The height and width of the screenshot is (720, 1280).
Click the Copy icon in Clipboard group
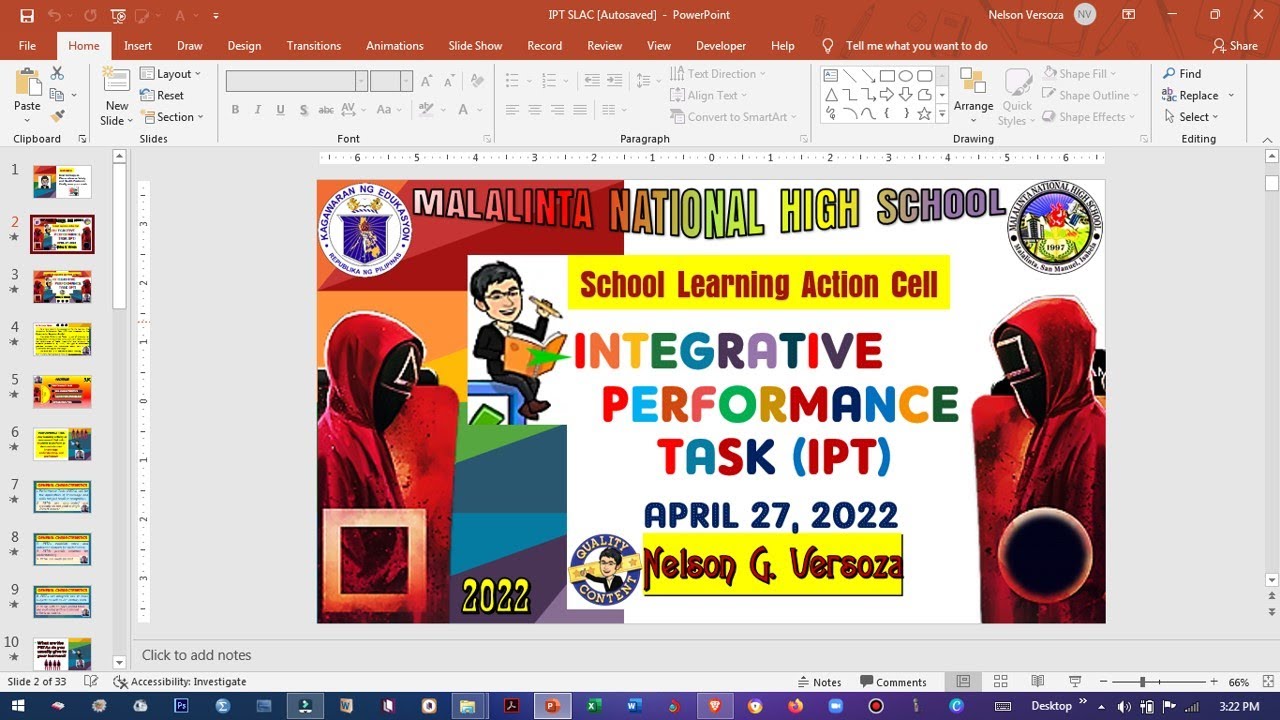point(57,96)
